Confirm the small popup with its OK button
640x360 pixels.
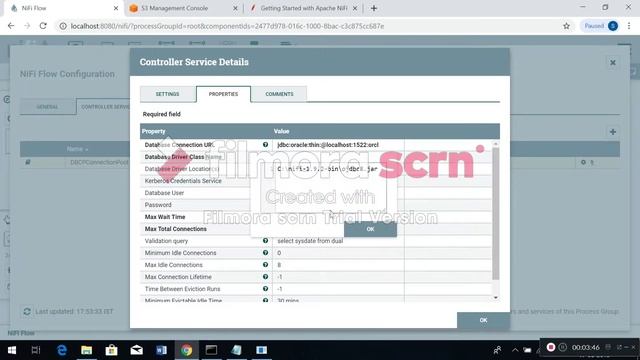[370, 229]
